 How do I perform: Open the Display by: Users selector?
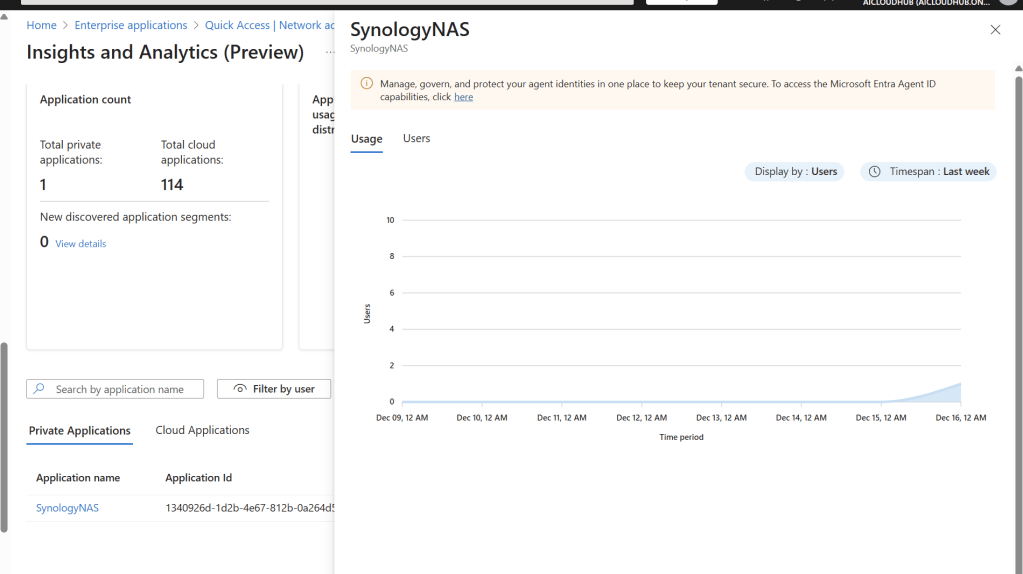794,172
